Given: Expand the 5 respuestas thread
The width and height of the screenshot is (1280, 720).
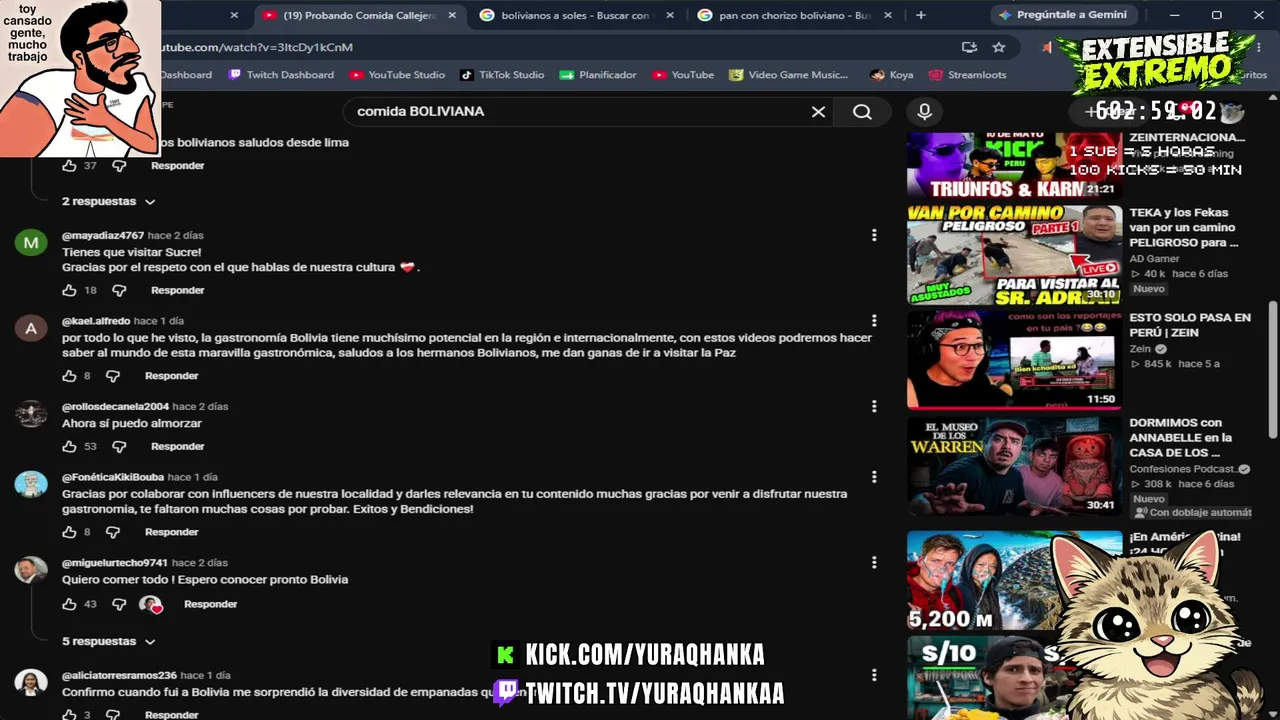Looking at the screenshot, I should 108,641.
